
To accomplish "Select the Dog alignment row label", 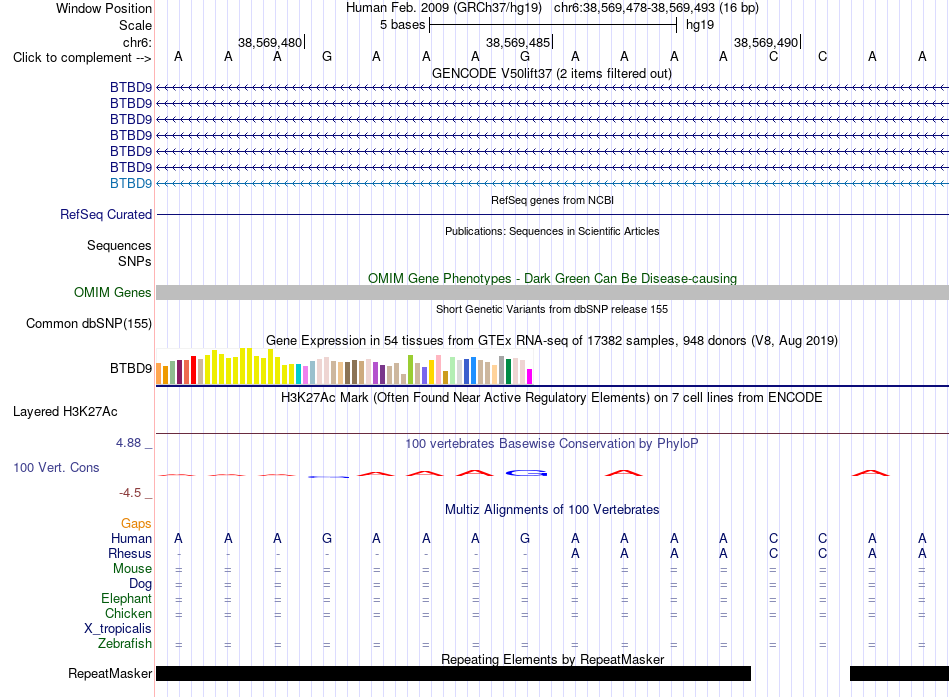I will (x=140, y=584).
